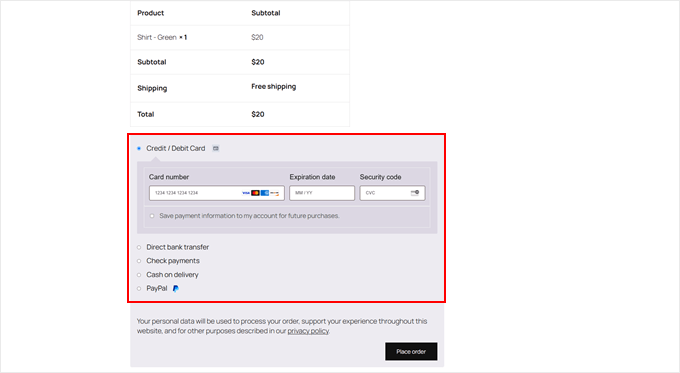The image size is (680, 373).
Task: Focus the Expiration date MM/YY field
Action: click(x=322, y=193)
